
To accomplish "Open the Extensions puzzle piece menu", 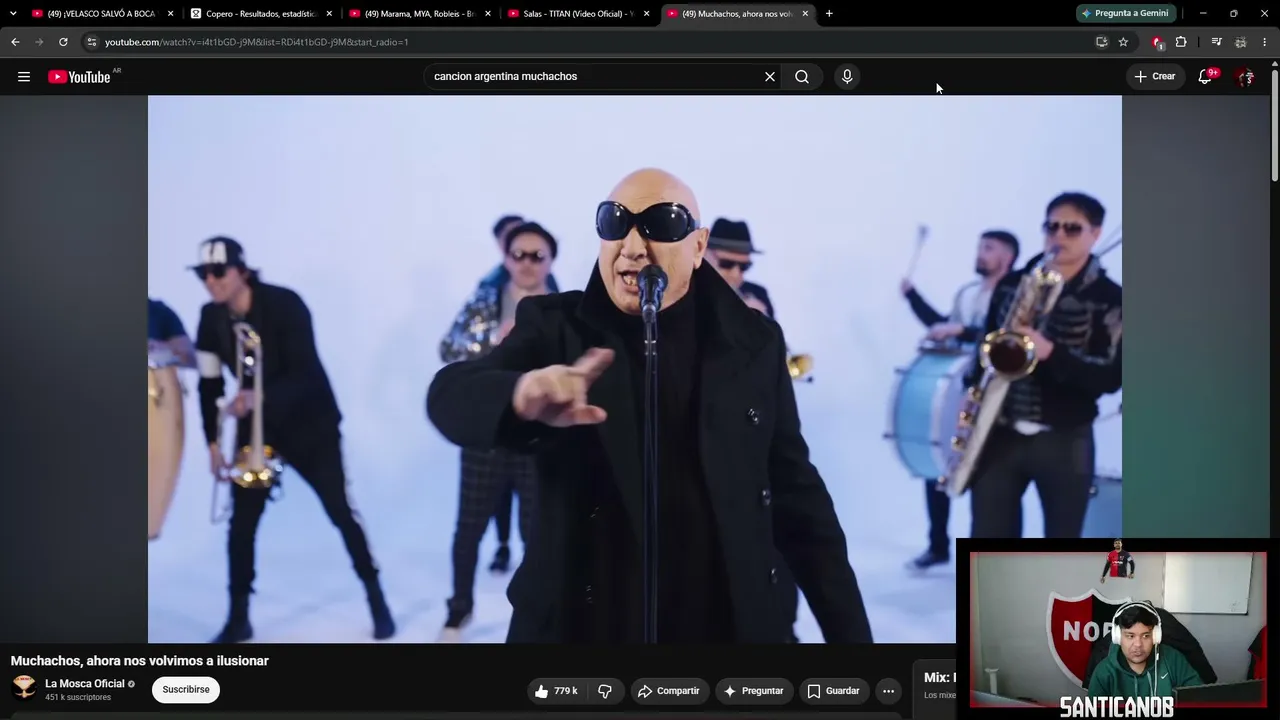I will pos(1181,42).
